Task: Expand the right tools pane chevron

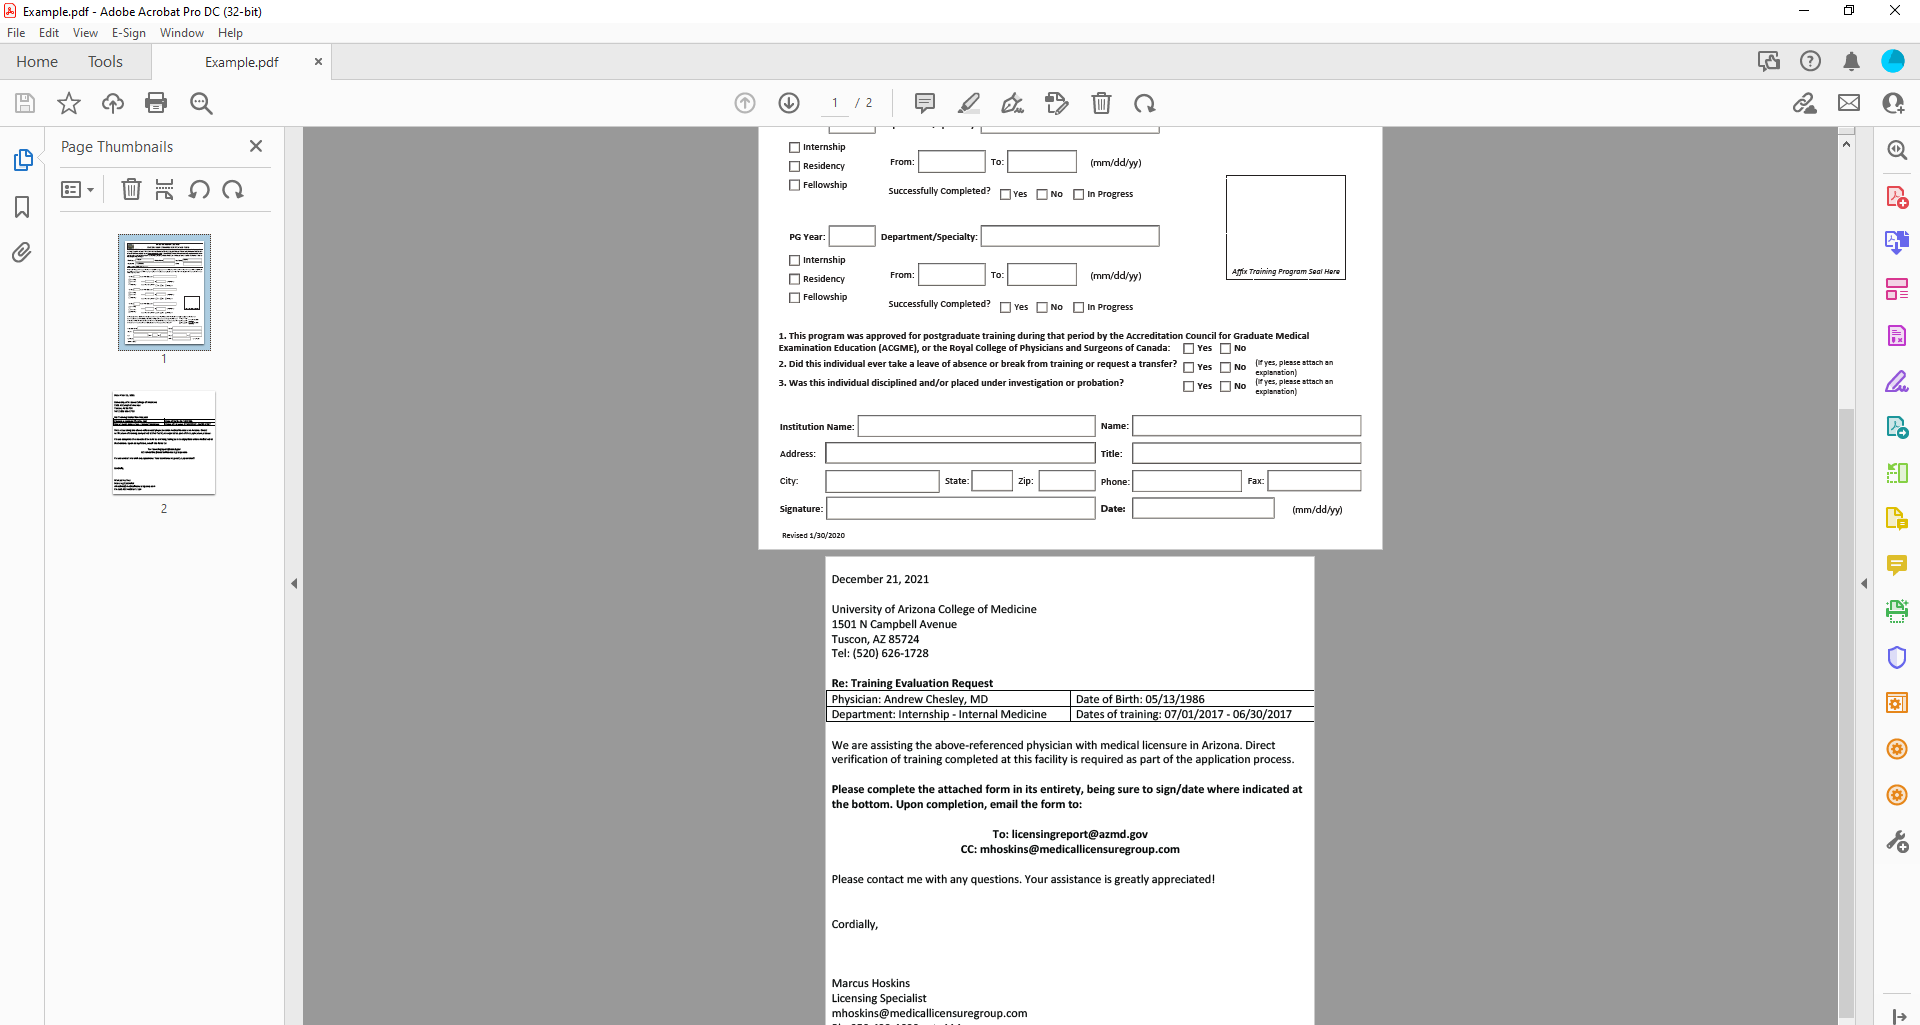Action: (1865, 583)
